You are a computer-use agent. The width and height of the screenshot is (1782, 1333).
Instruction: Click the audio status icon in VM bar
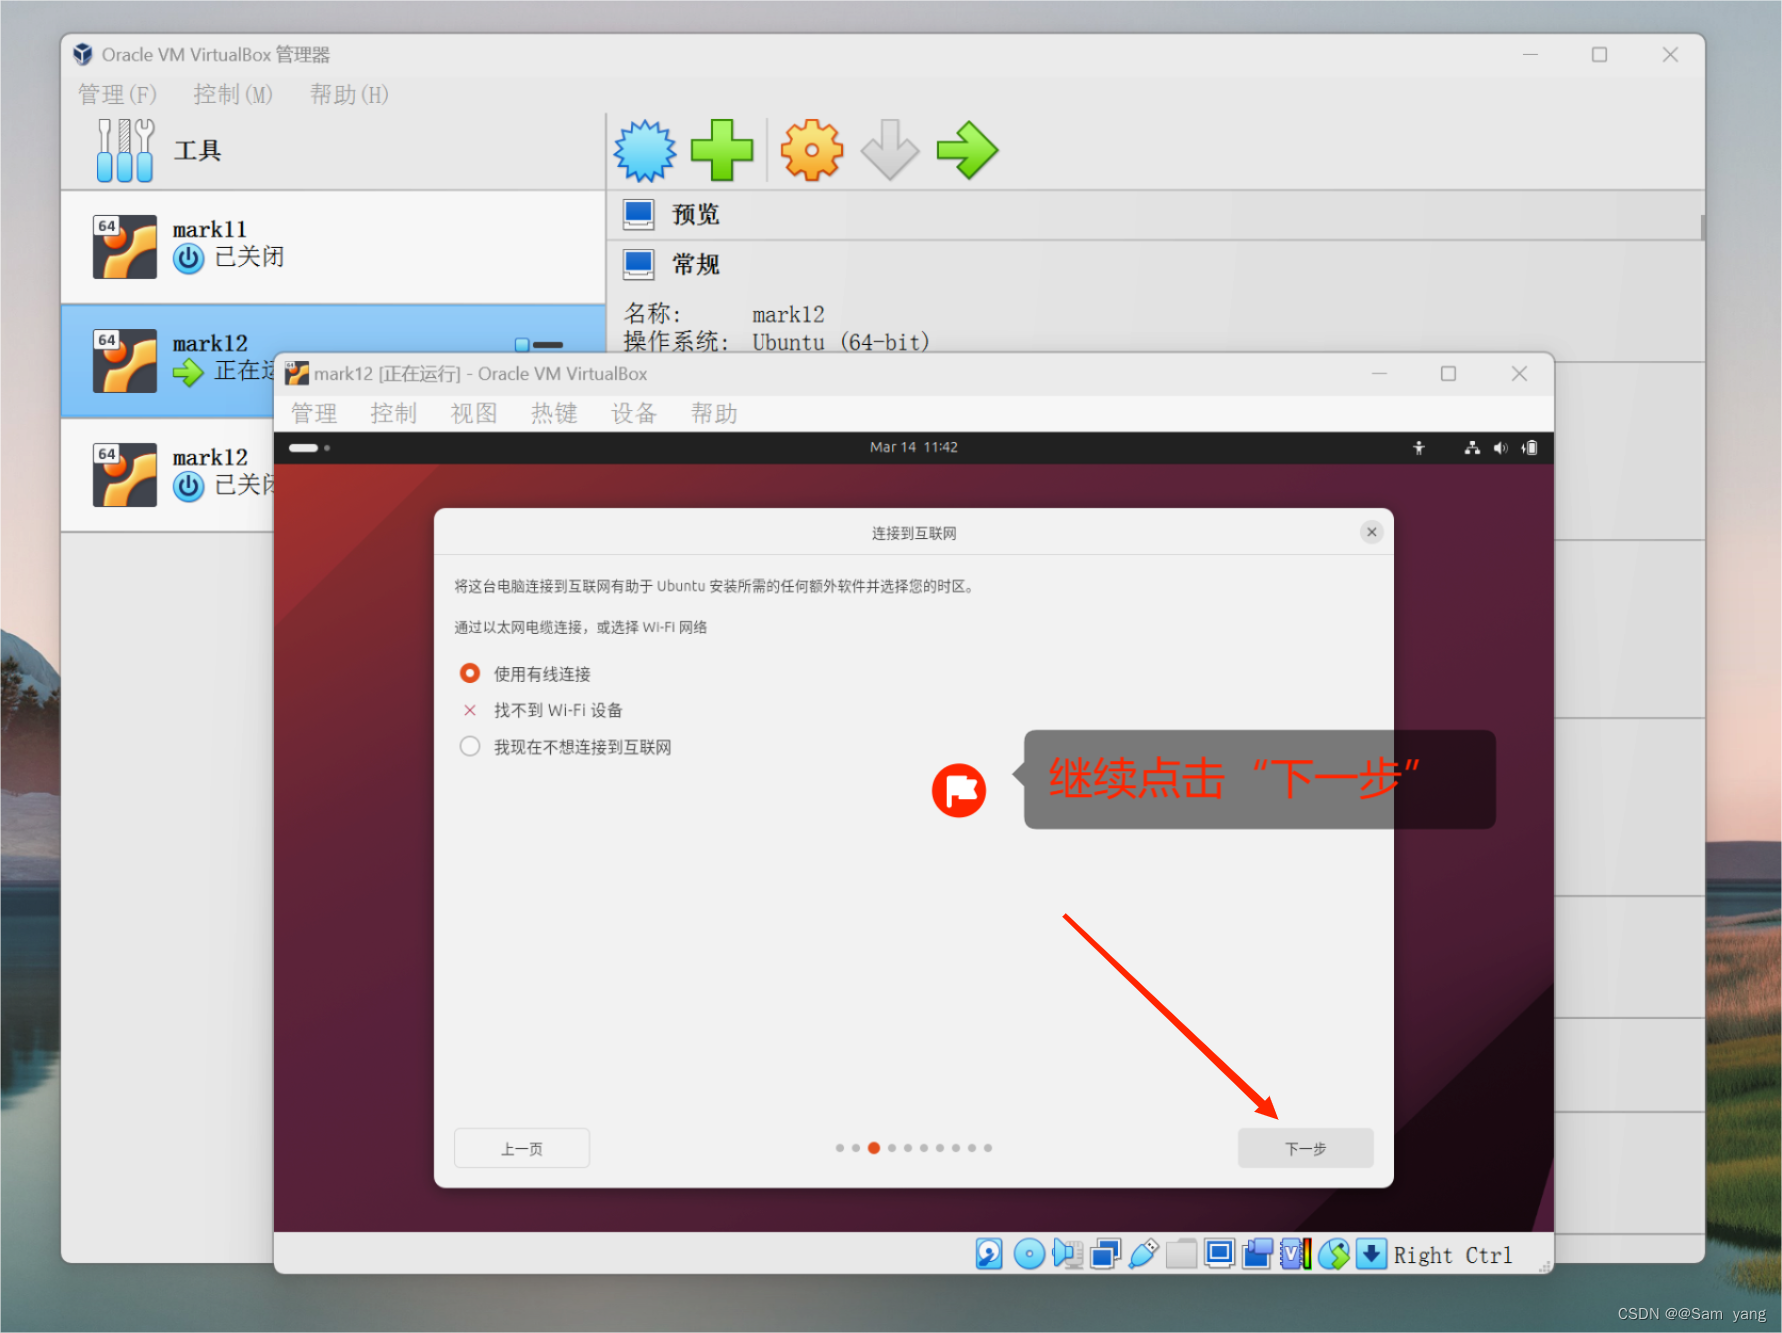1067,1253
